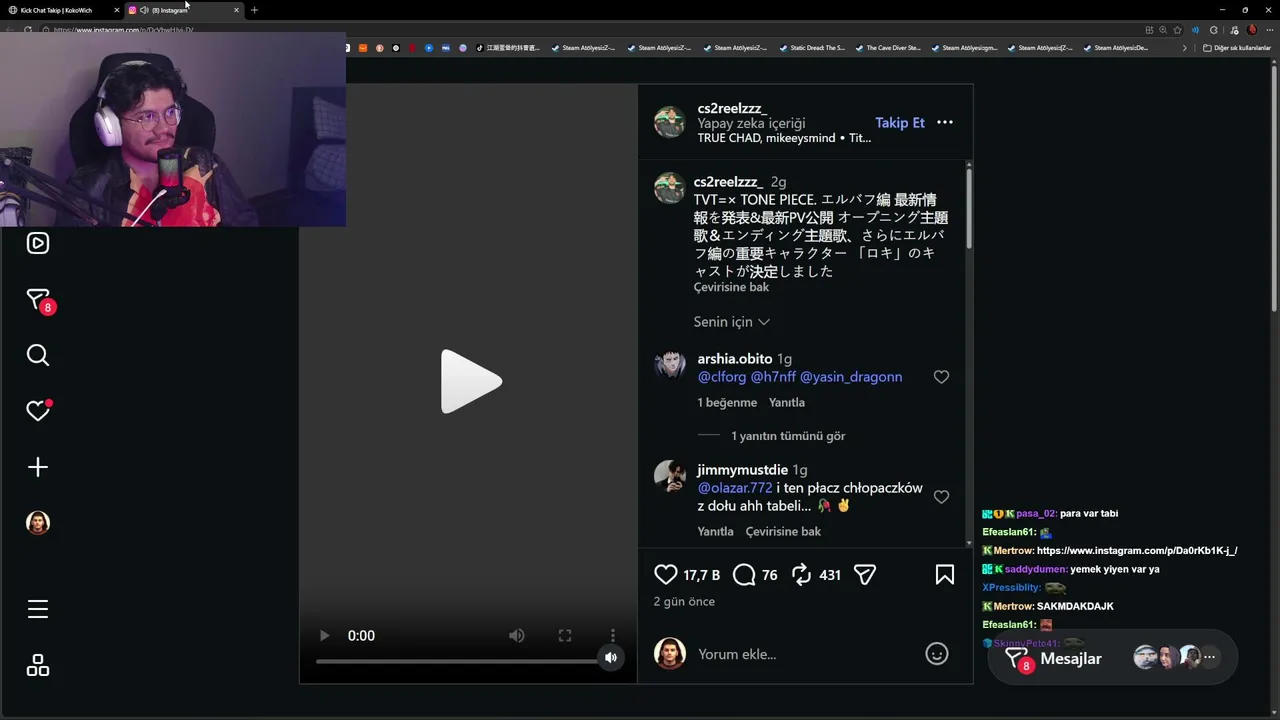Expand 1 yanıtın tümünü gör replies
The image size is (1280, 720).
tap(788, 436)
